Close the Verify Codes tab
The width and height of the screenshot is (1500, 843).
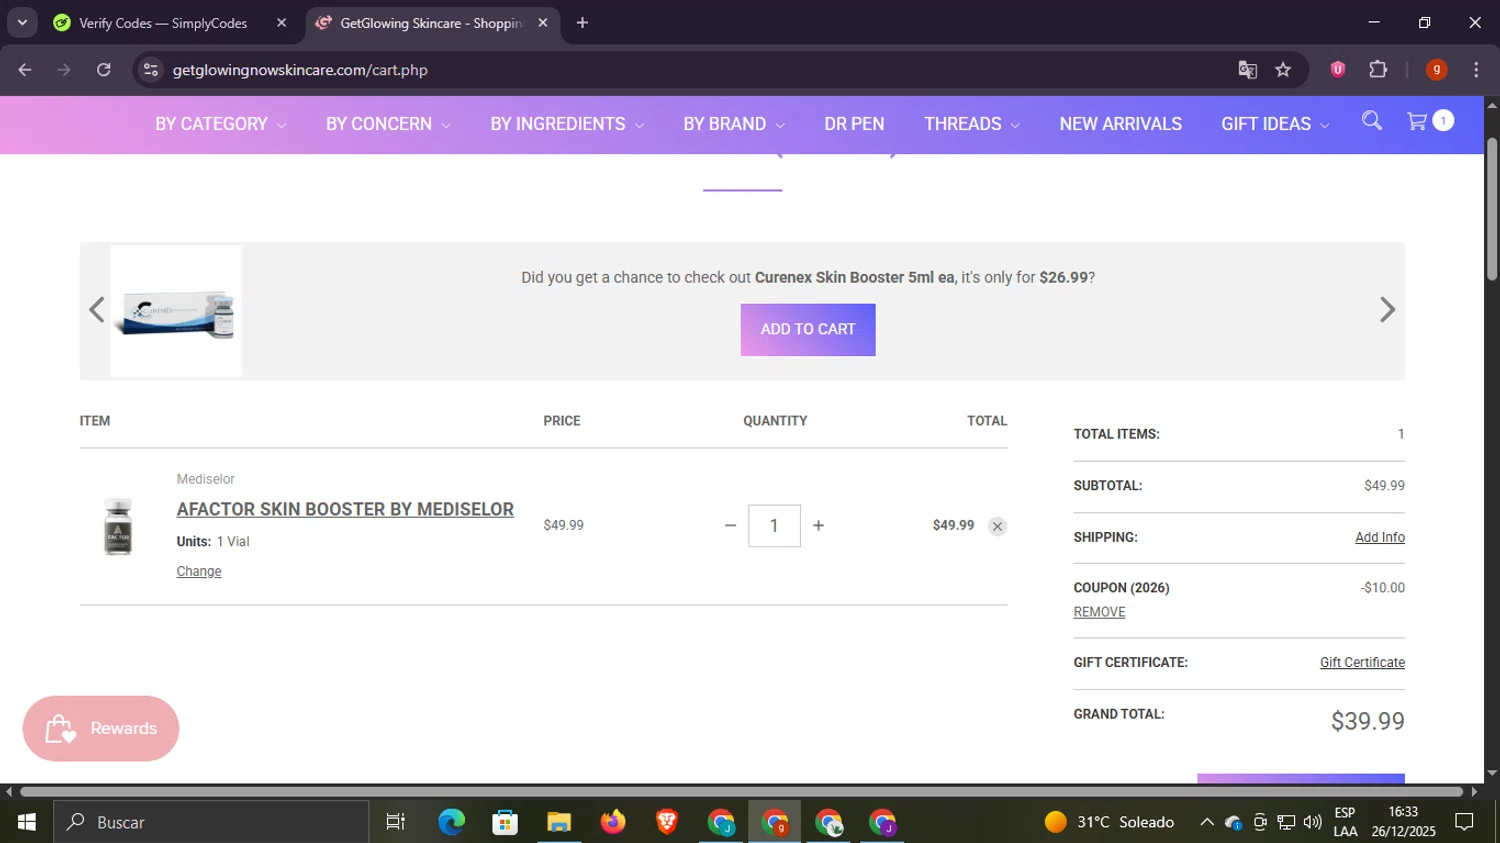(x=281, y=23)
